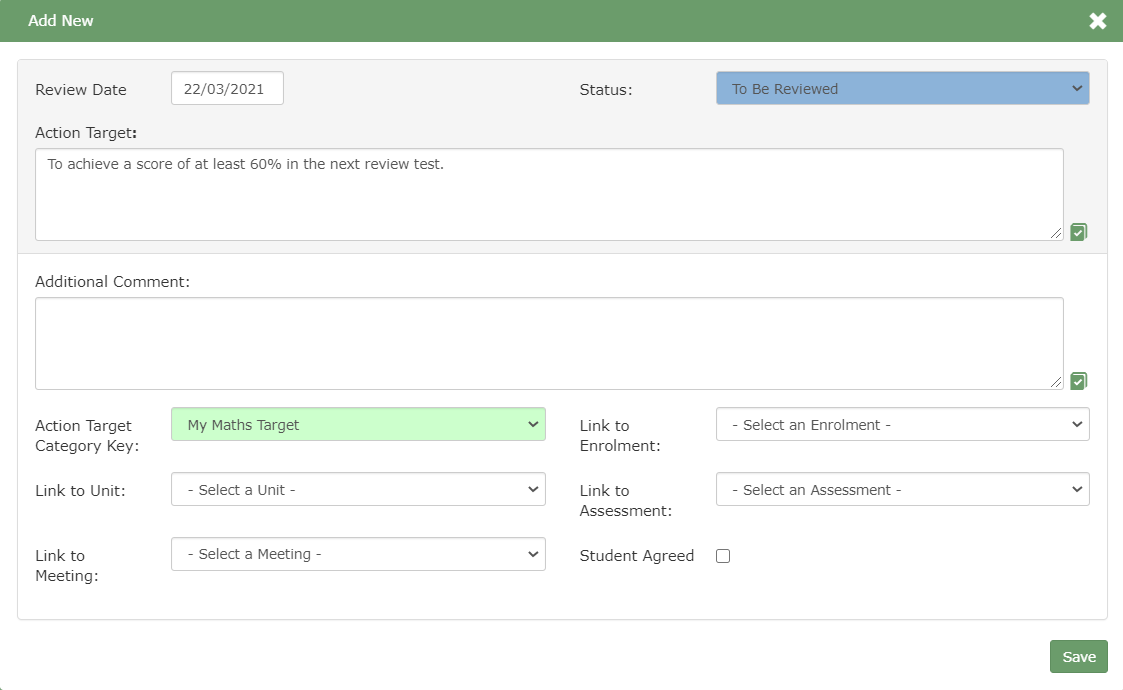Screen dimensions: 1123x690
Task: Close the Add New dialog
Action: tap(1097, 21)
